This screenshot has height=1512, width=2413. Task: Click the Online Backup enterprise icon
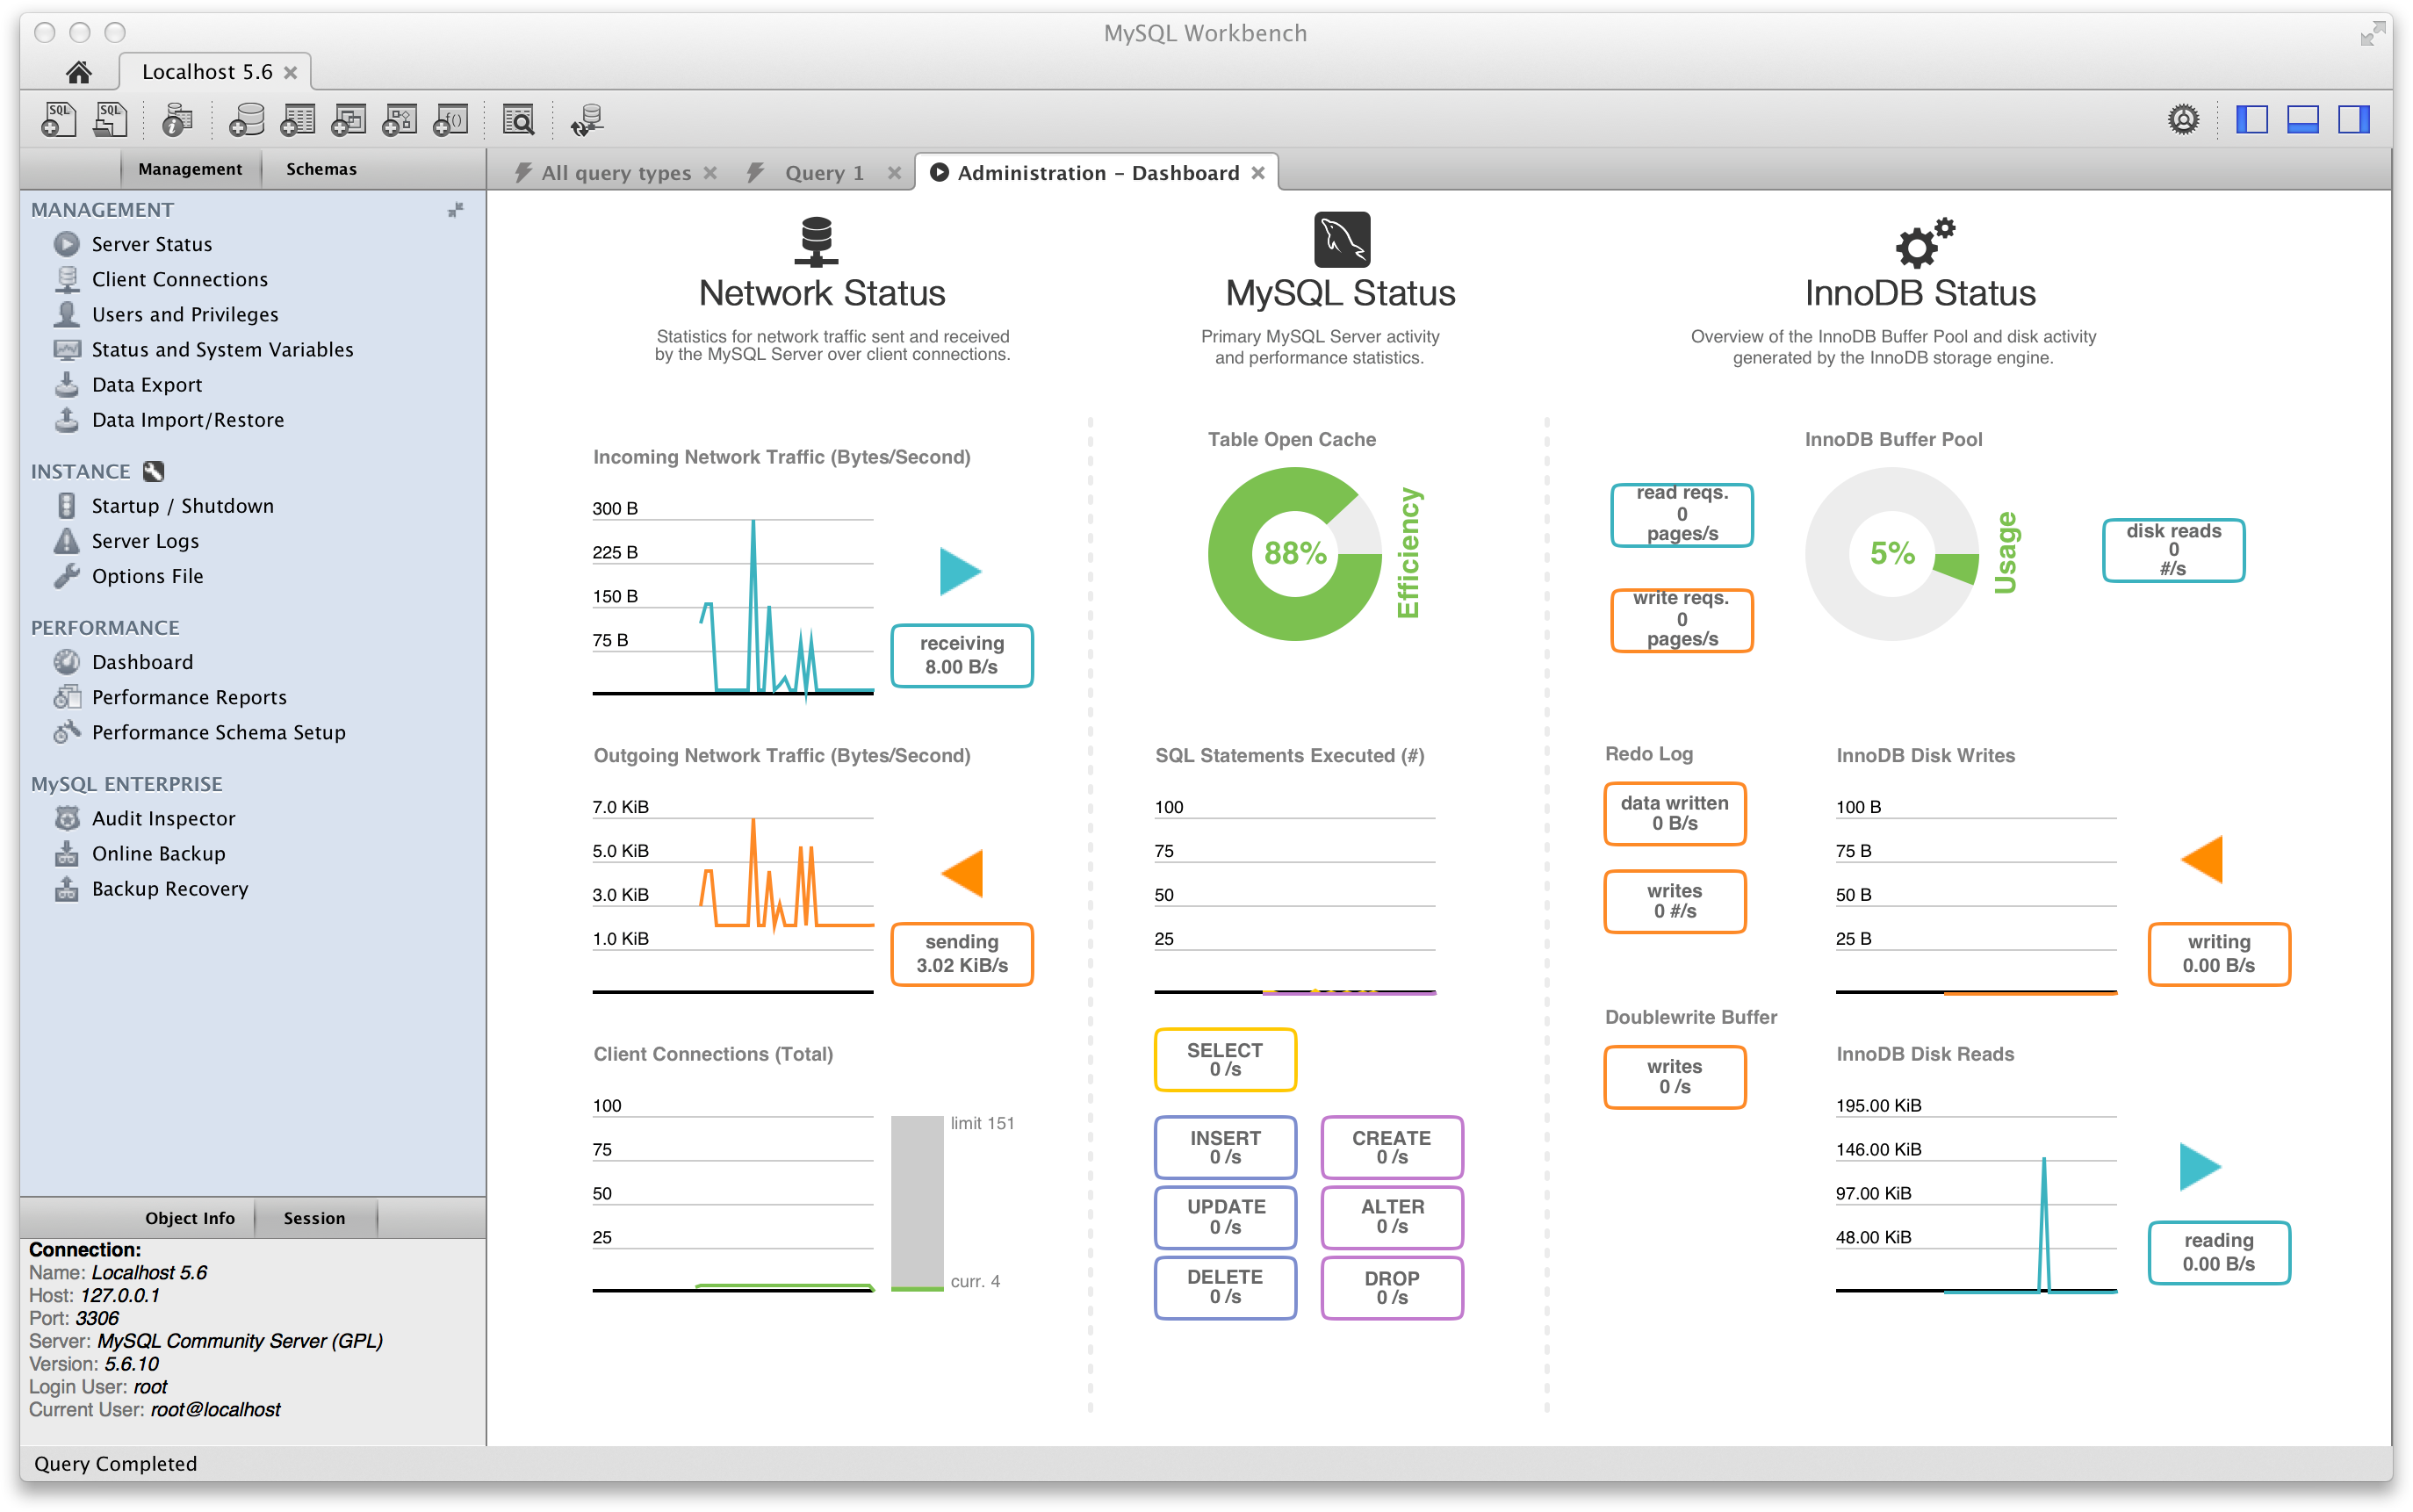click(62, 853)
